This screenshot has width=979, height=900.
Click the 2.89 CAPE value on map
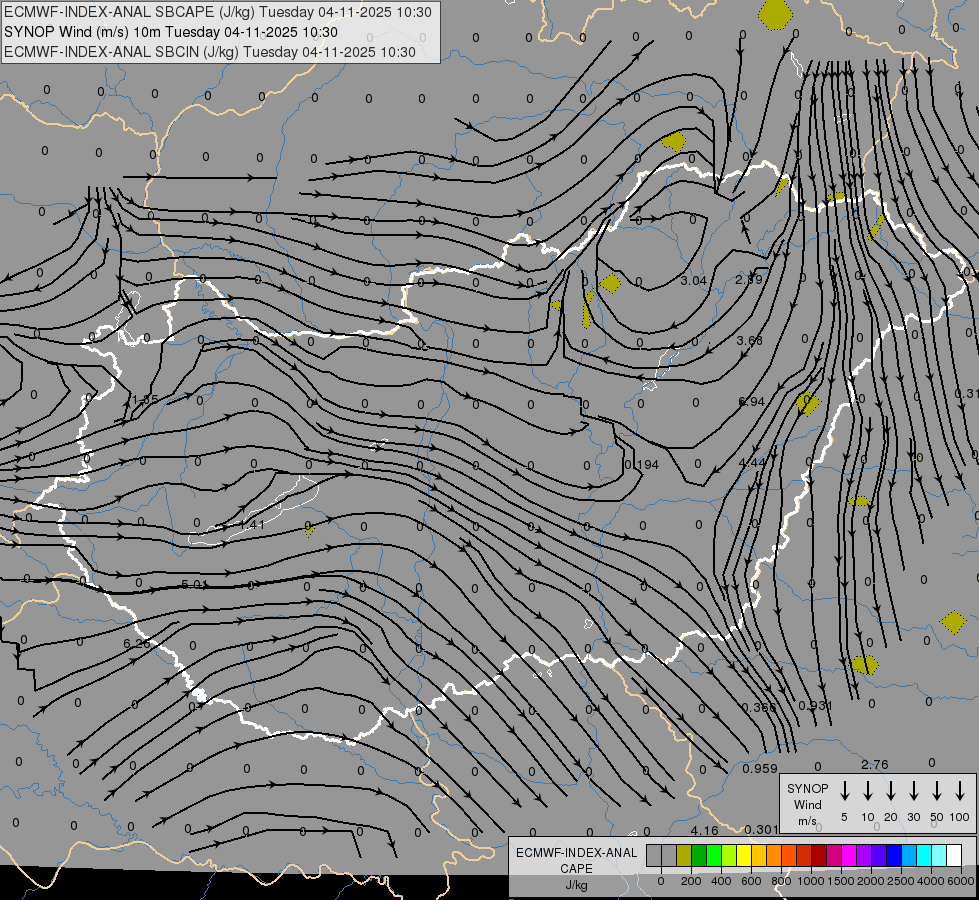(x=749, y=279)
